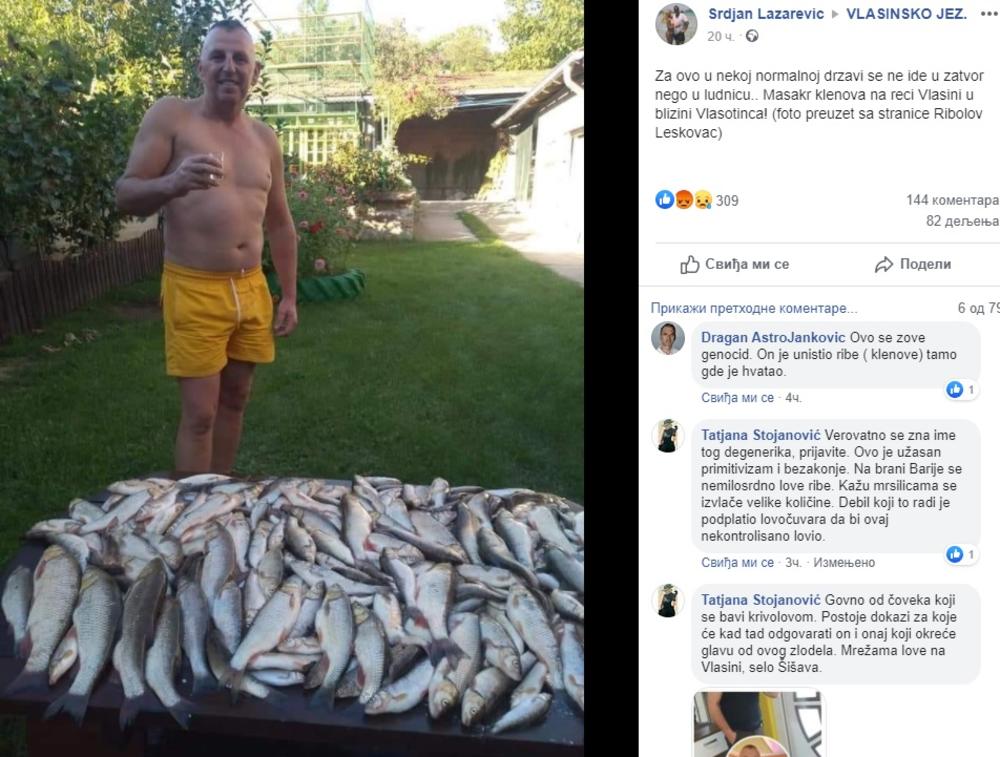Click the angry reaction icon in the reactions summary
This screenshot has width=1000, height=757.
pyautogui.click(x=684, y=200)
